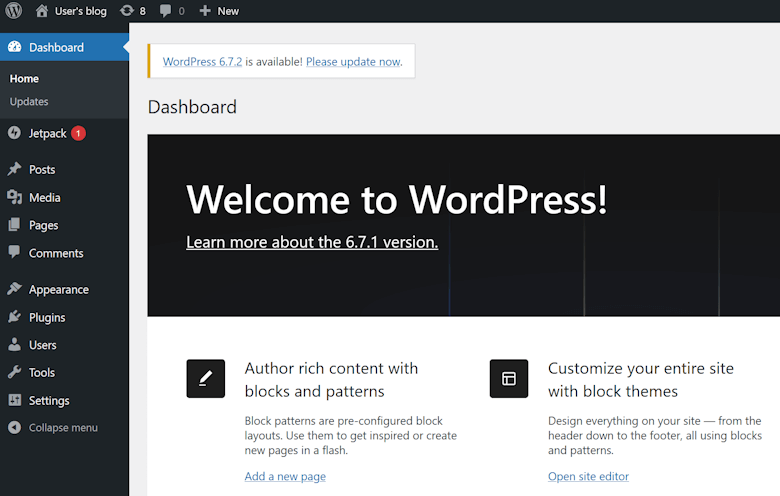Open the New content dropdown

[x=219, y=11]
